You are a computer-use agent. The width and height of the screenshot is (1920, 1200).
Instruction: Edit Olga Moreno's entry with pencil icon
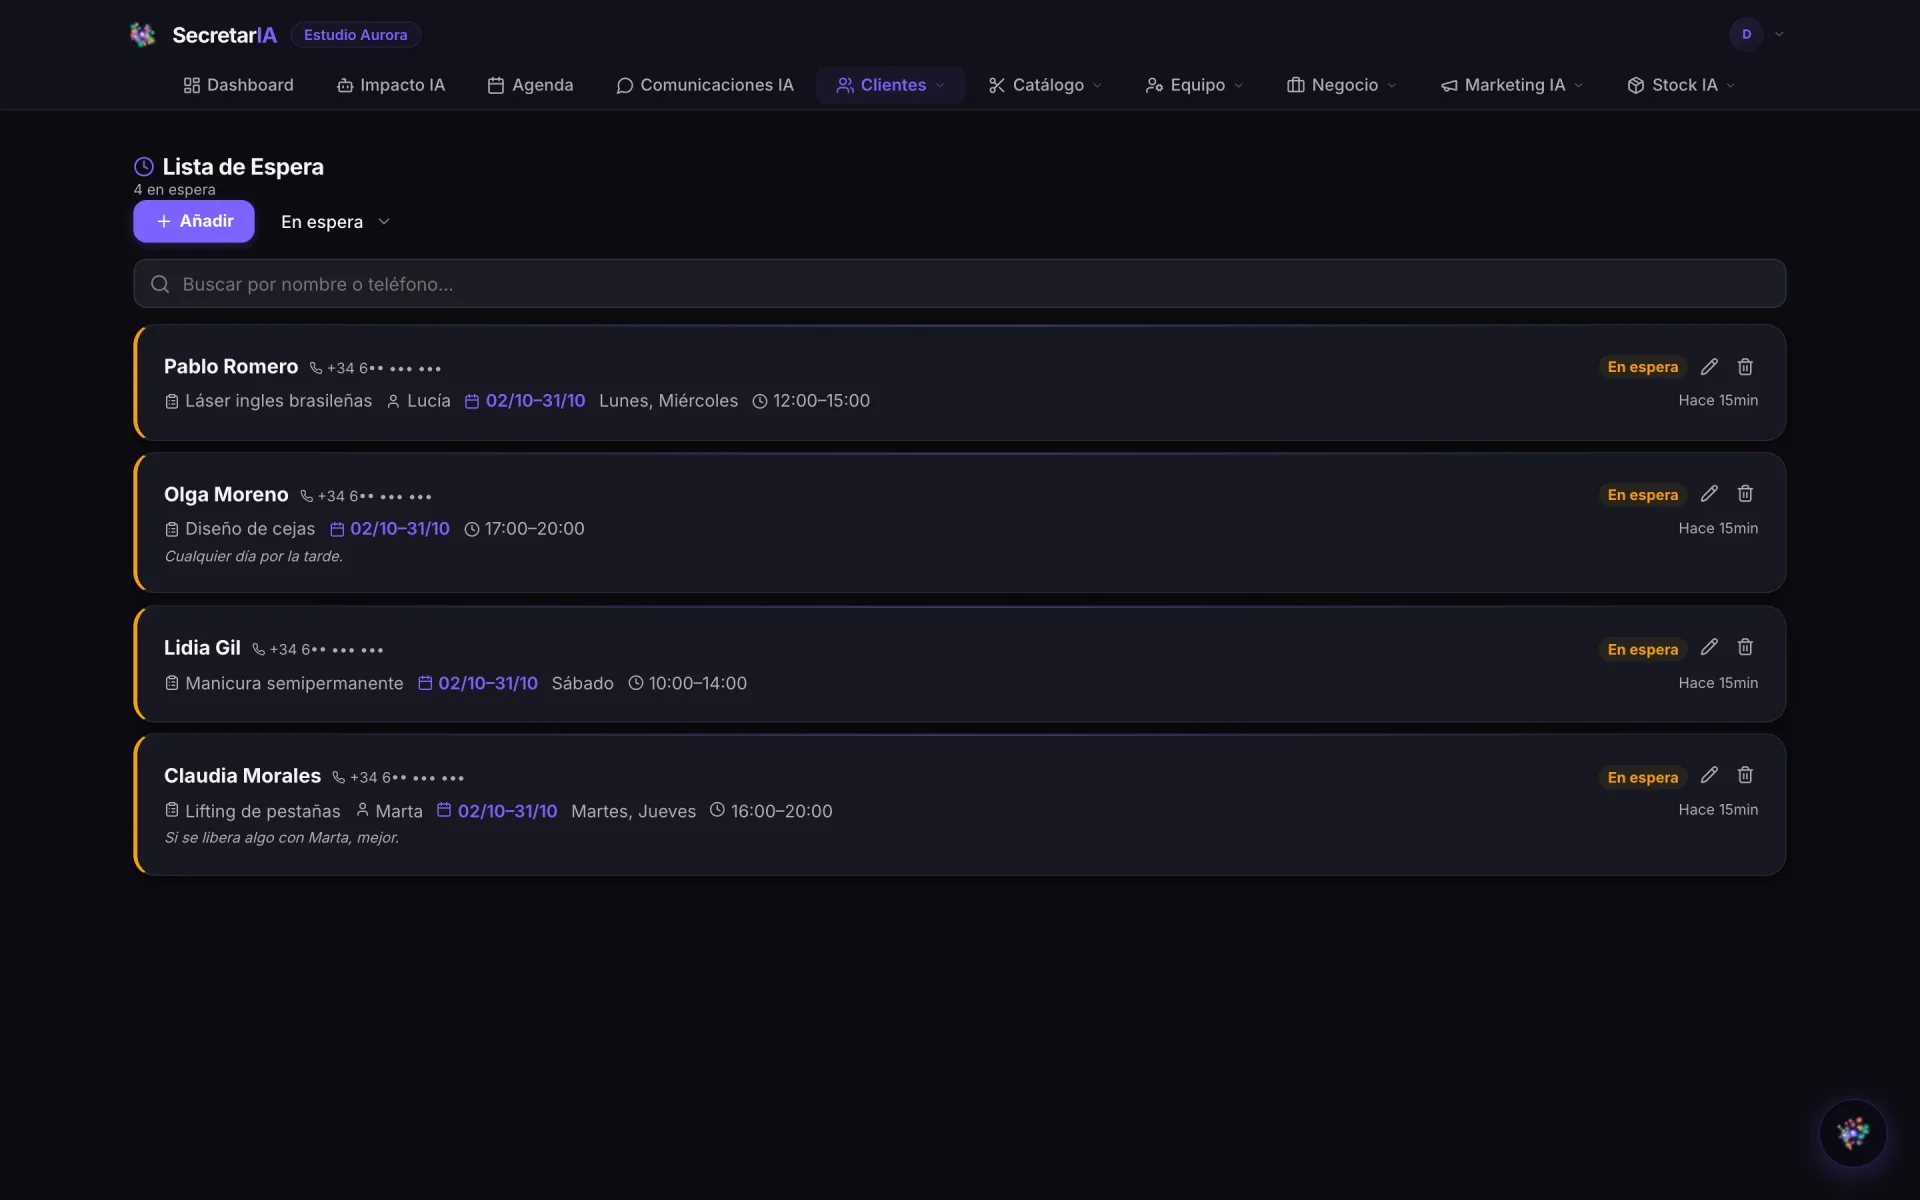[x=1709, y=494]
